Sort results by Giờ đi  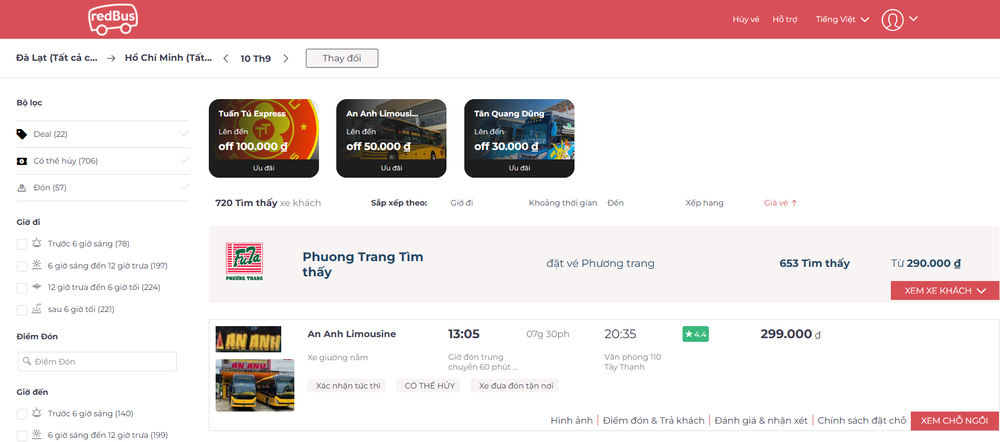pyautogui.click(x=462, y=203)
